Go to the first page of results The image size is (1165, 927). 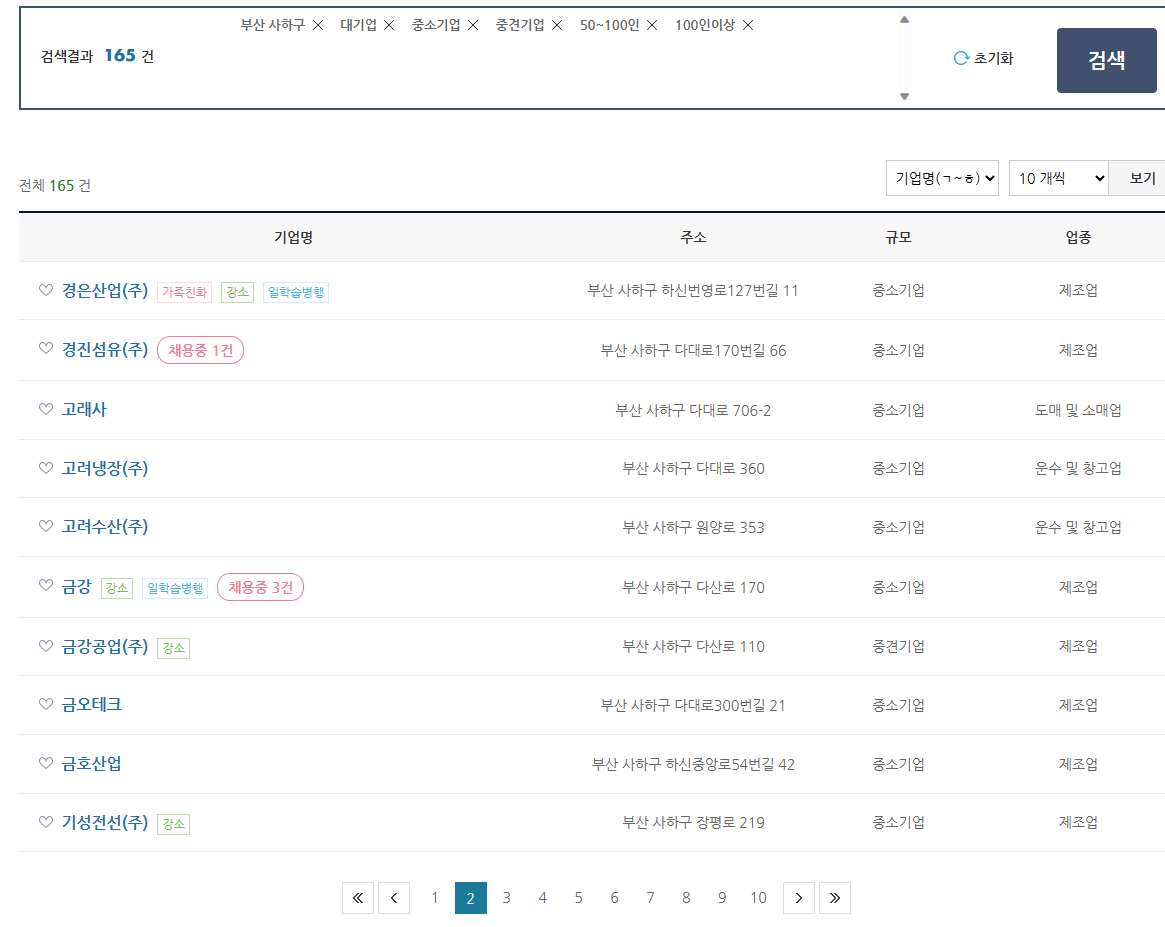[358, 898]
